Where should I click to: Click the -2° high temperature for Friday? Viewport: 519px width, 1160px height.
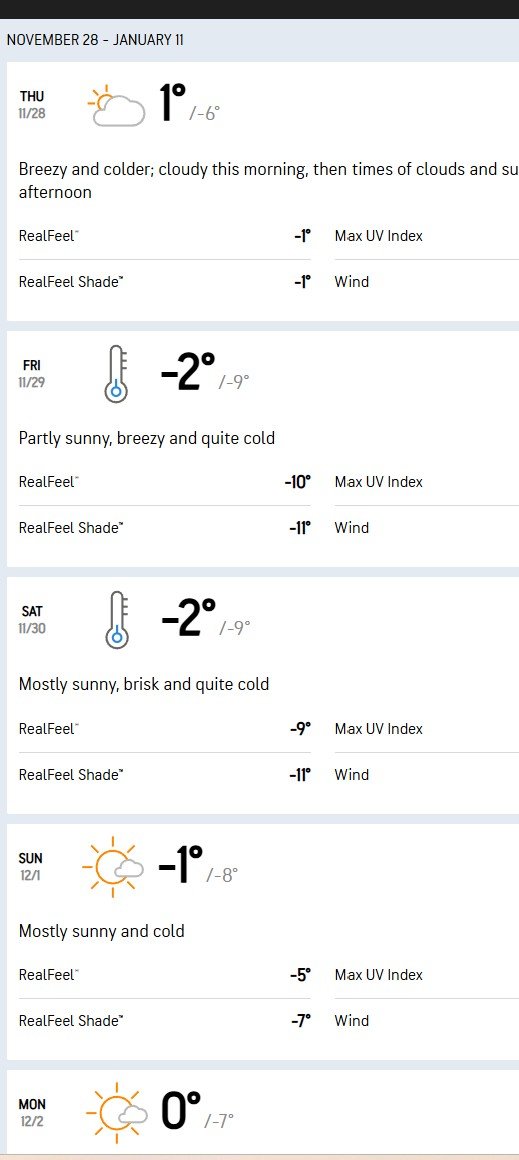click(x=189, y=373)
